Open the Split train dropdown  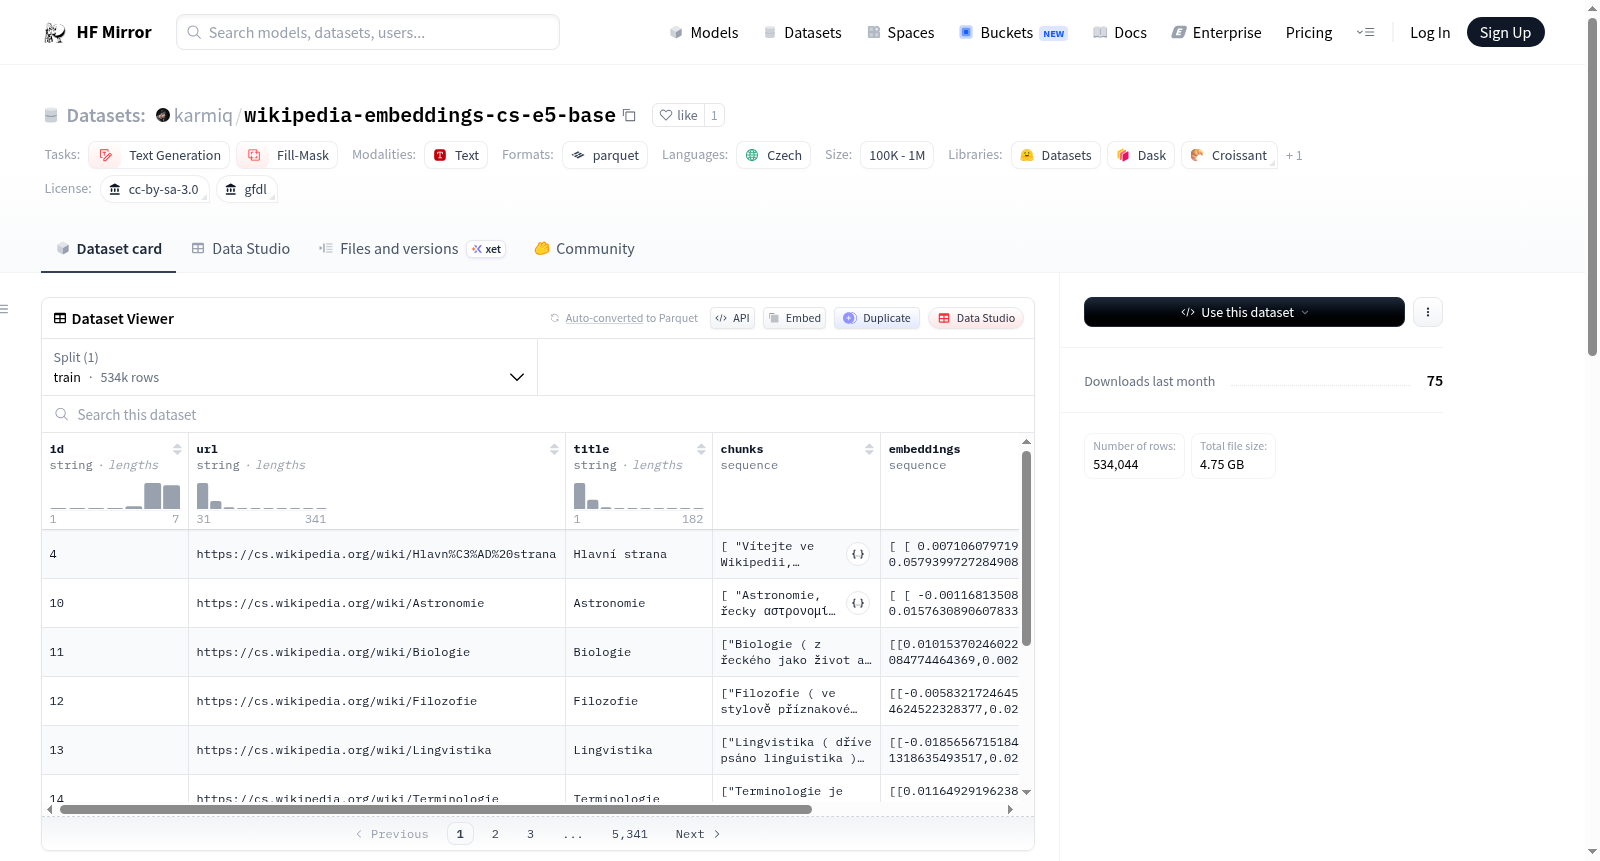[289, 367]
